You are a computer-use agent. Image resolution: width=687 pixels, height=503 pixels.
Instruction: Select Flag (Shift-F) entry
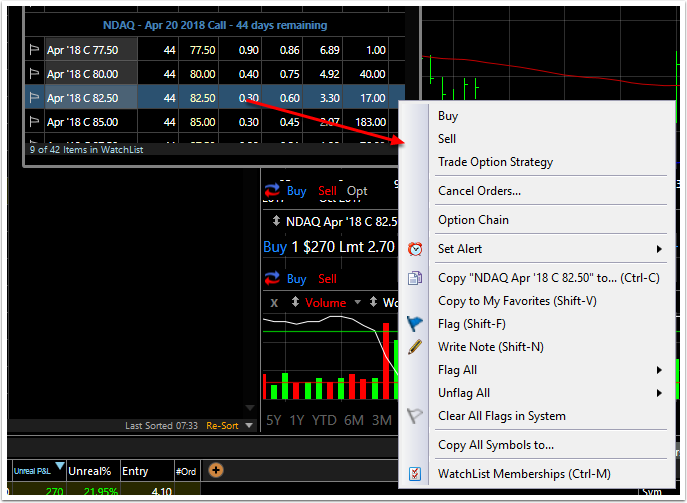[472, 324]
